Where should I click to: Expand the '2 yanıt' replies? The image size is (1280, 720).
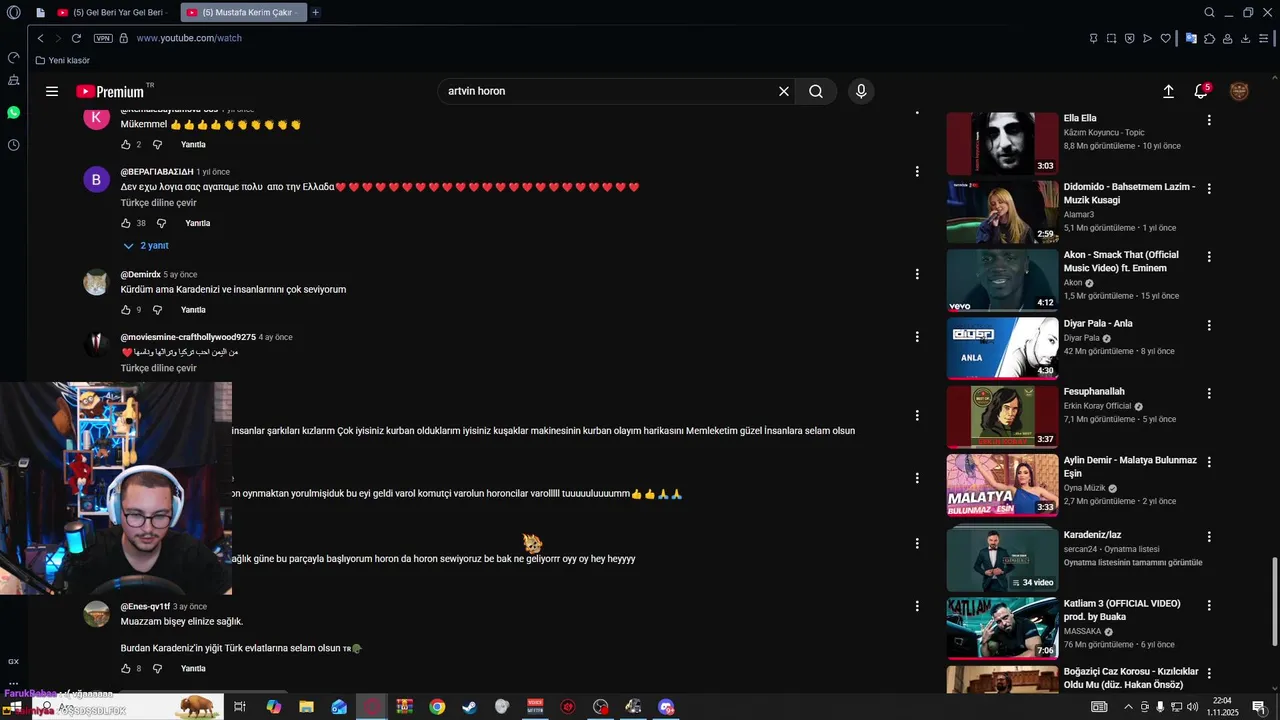pyautogui.click(x=146, y=245)
